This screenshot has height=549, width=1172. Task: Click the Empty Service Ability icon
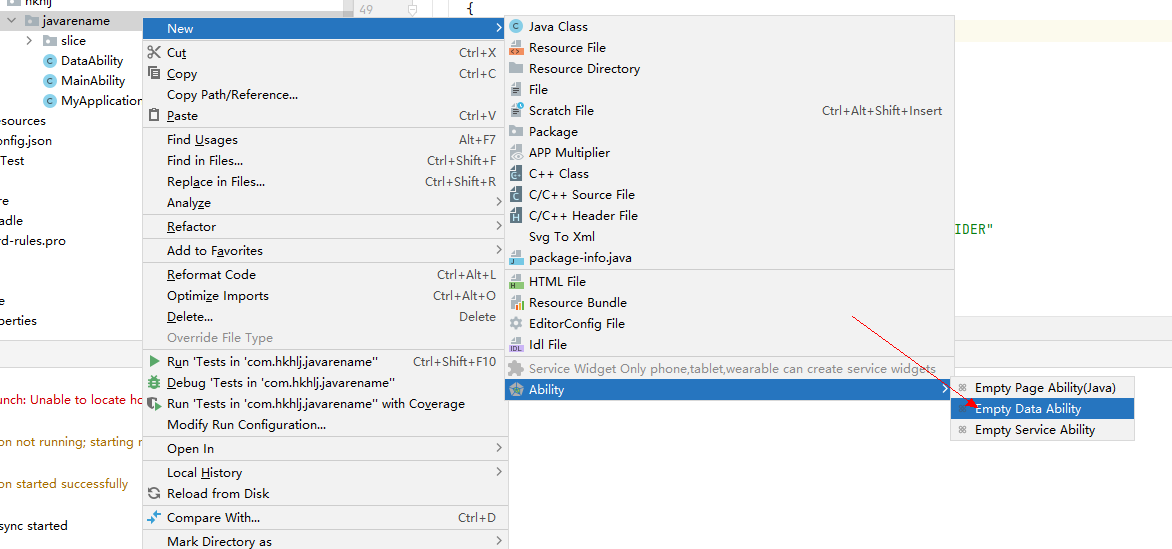point(963,429)
